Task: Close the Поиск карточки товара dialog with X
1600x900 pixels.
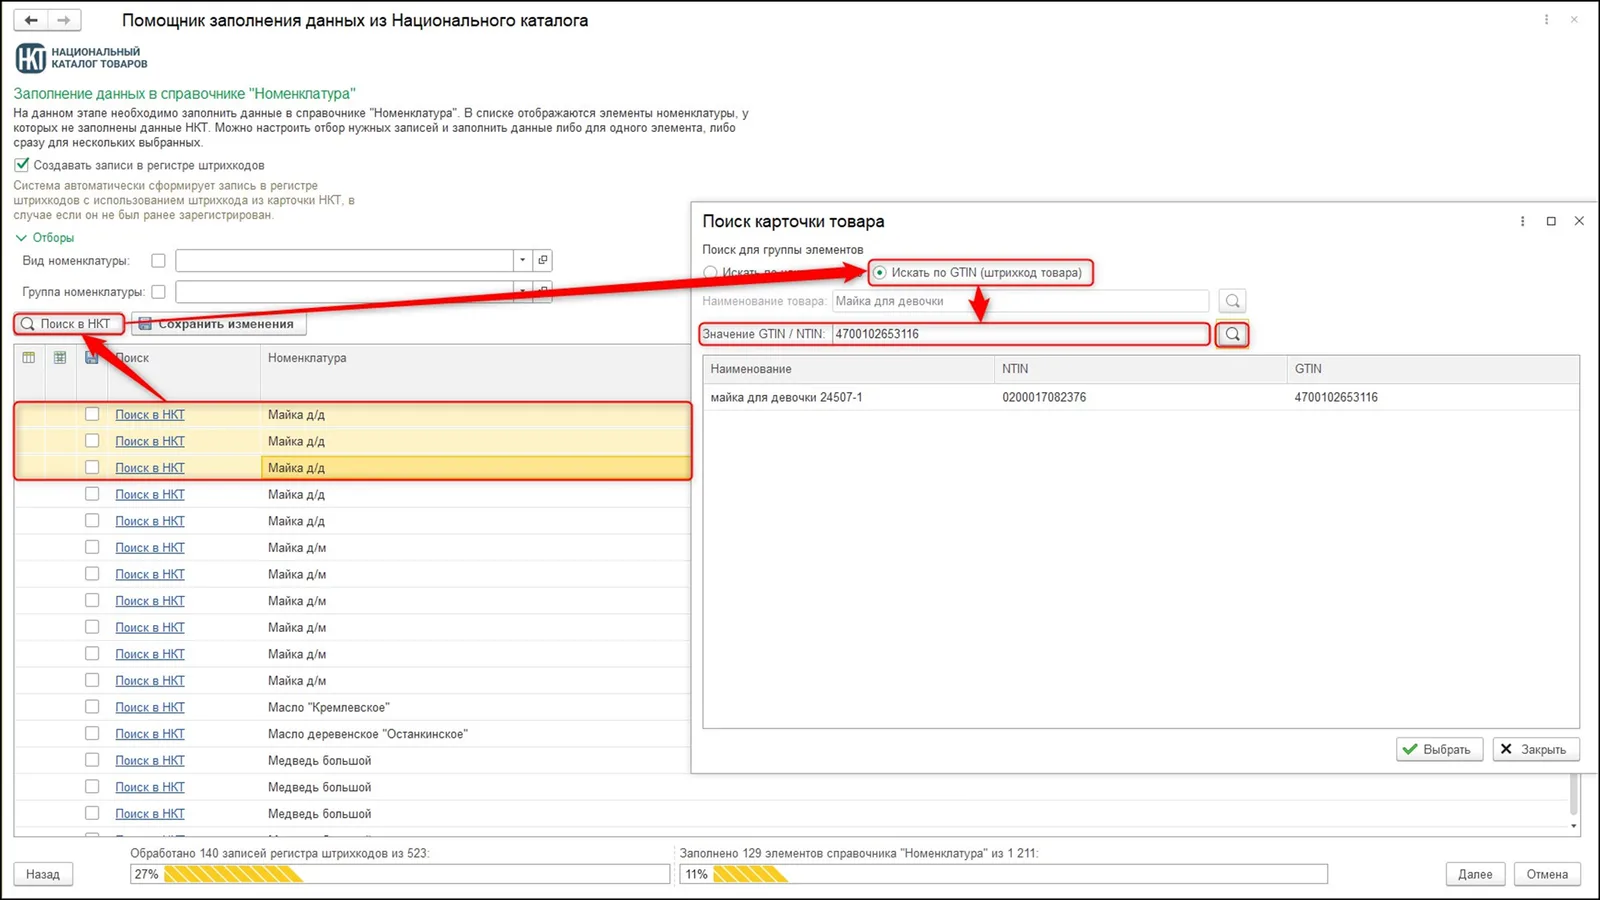Action: (x=1579, y=221)
